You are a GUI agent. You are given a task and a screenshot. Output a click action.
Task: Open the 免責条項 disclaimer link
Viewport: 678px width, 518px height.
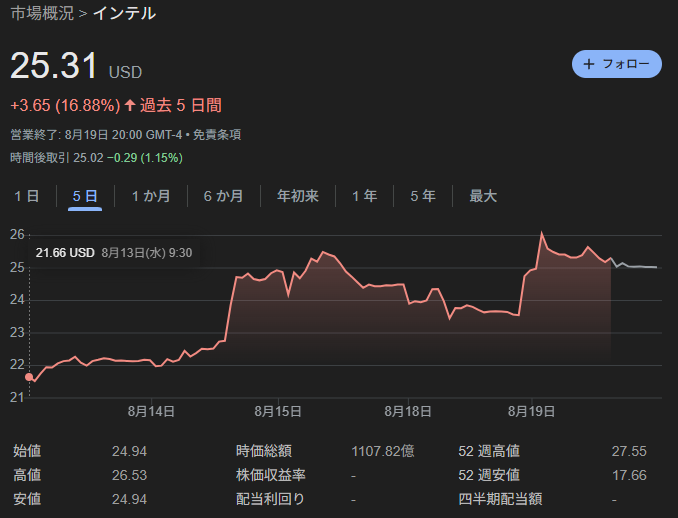[x=217, y=135]
